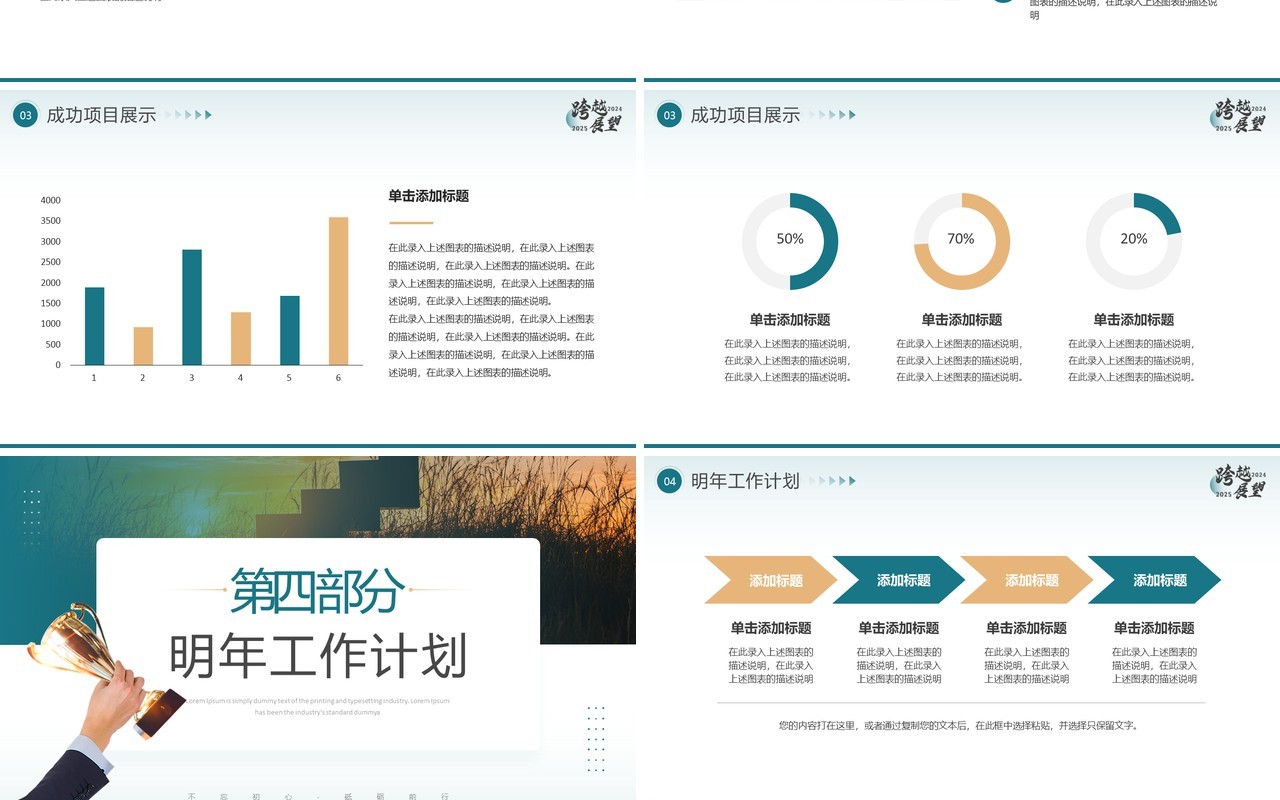The width and height of the screenshot is (1280, 800).
Task: Select the first description paragraph beside the bar chart
Action: pyautogui.click(x=492, y=274)
